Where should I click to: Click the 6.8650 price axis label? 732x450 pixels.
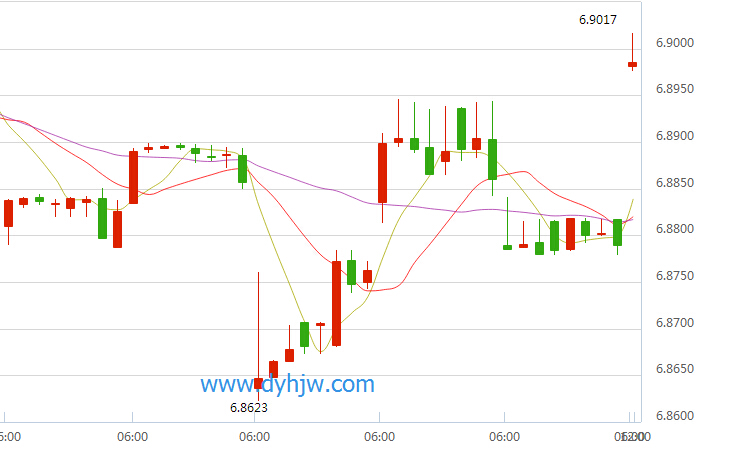click(x=675, y=369)
